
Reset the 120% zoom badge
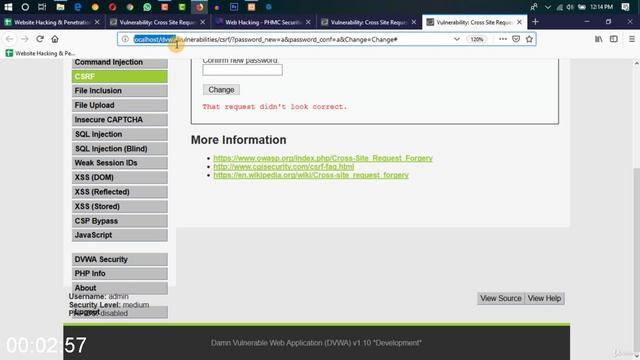coord(476,39)
